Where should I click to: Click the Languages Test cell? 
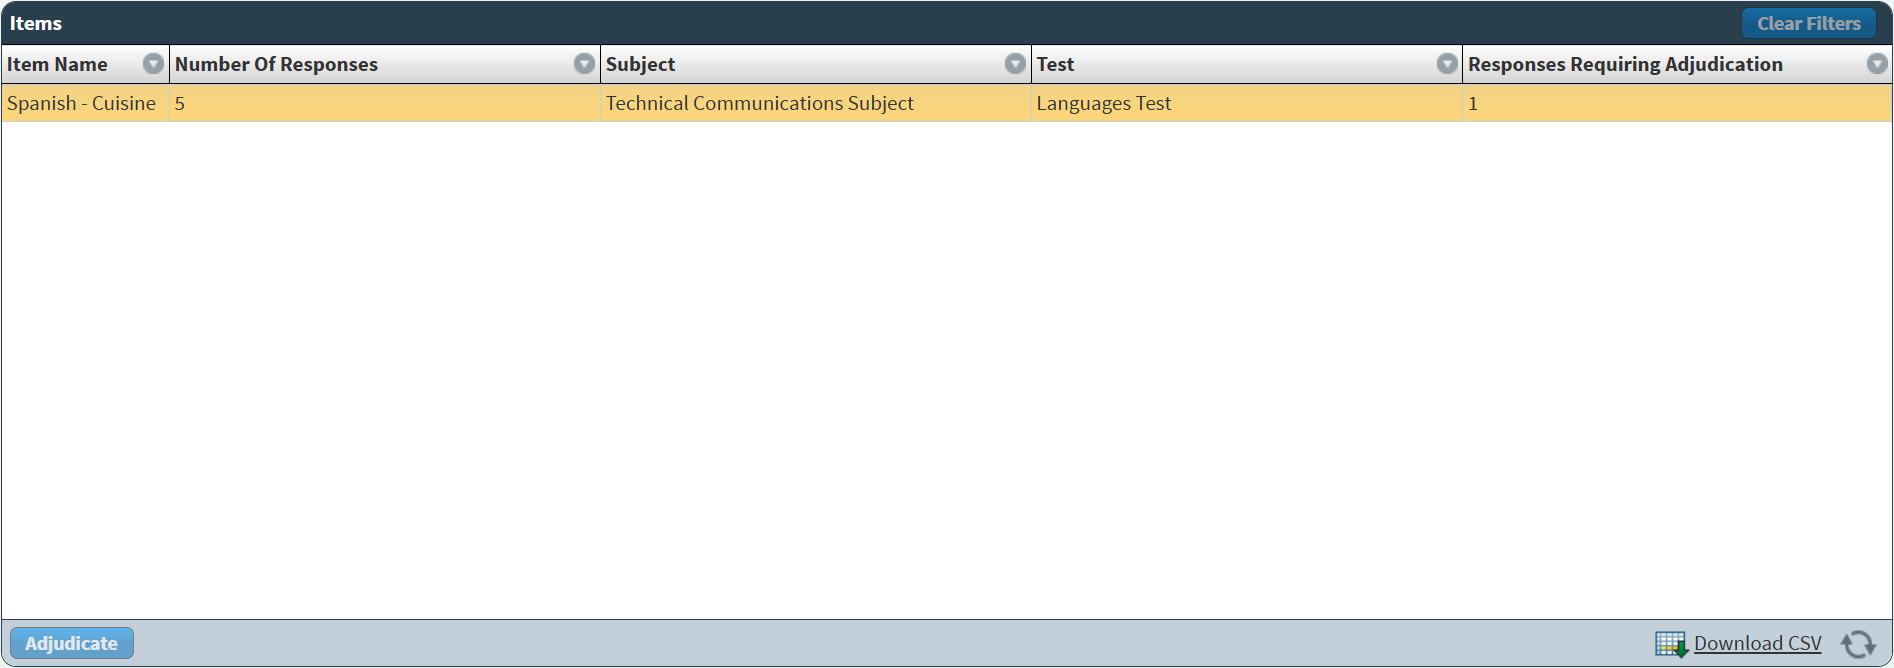pos(1104,103)
